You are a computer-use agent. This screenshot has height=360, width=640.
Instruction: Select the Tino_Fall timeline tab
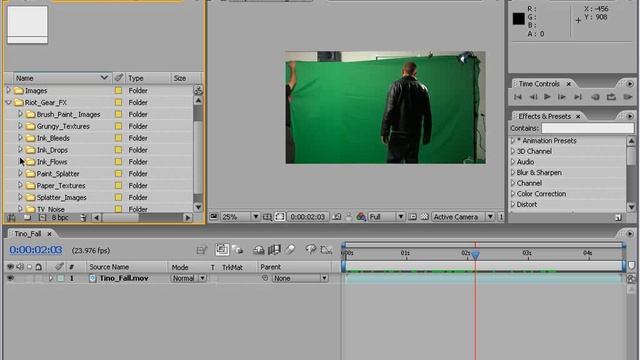coord(27,233)
